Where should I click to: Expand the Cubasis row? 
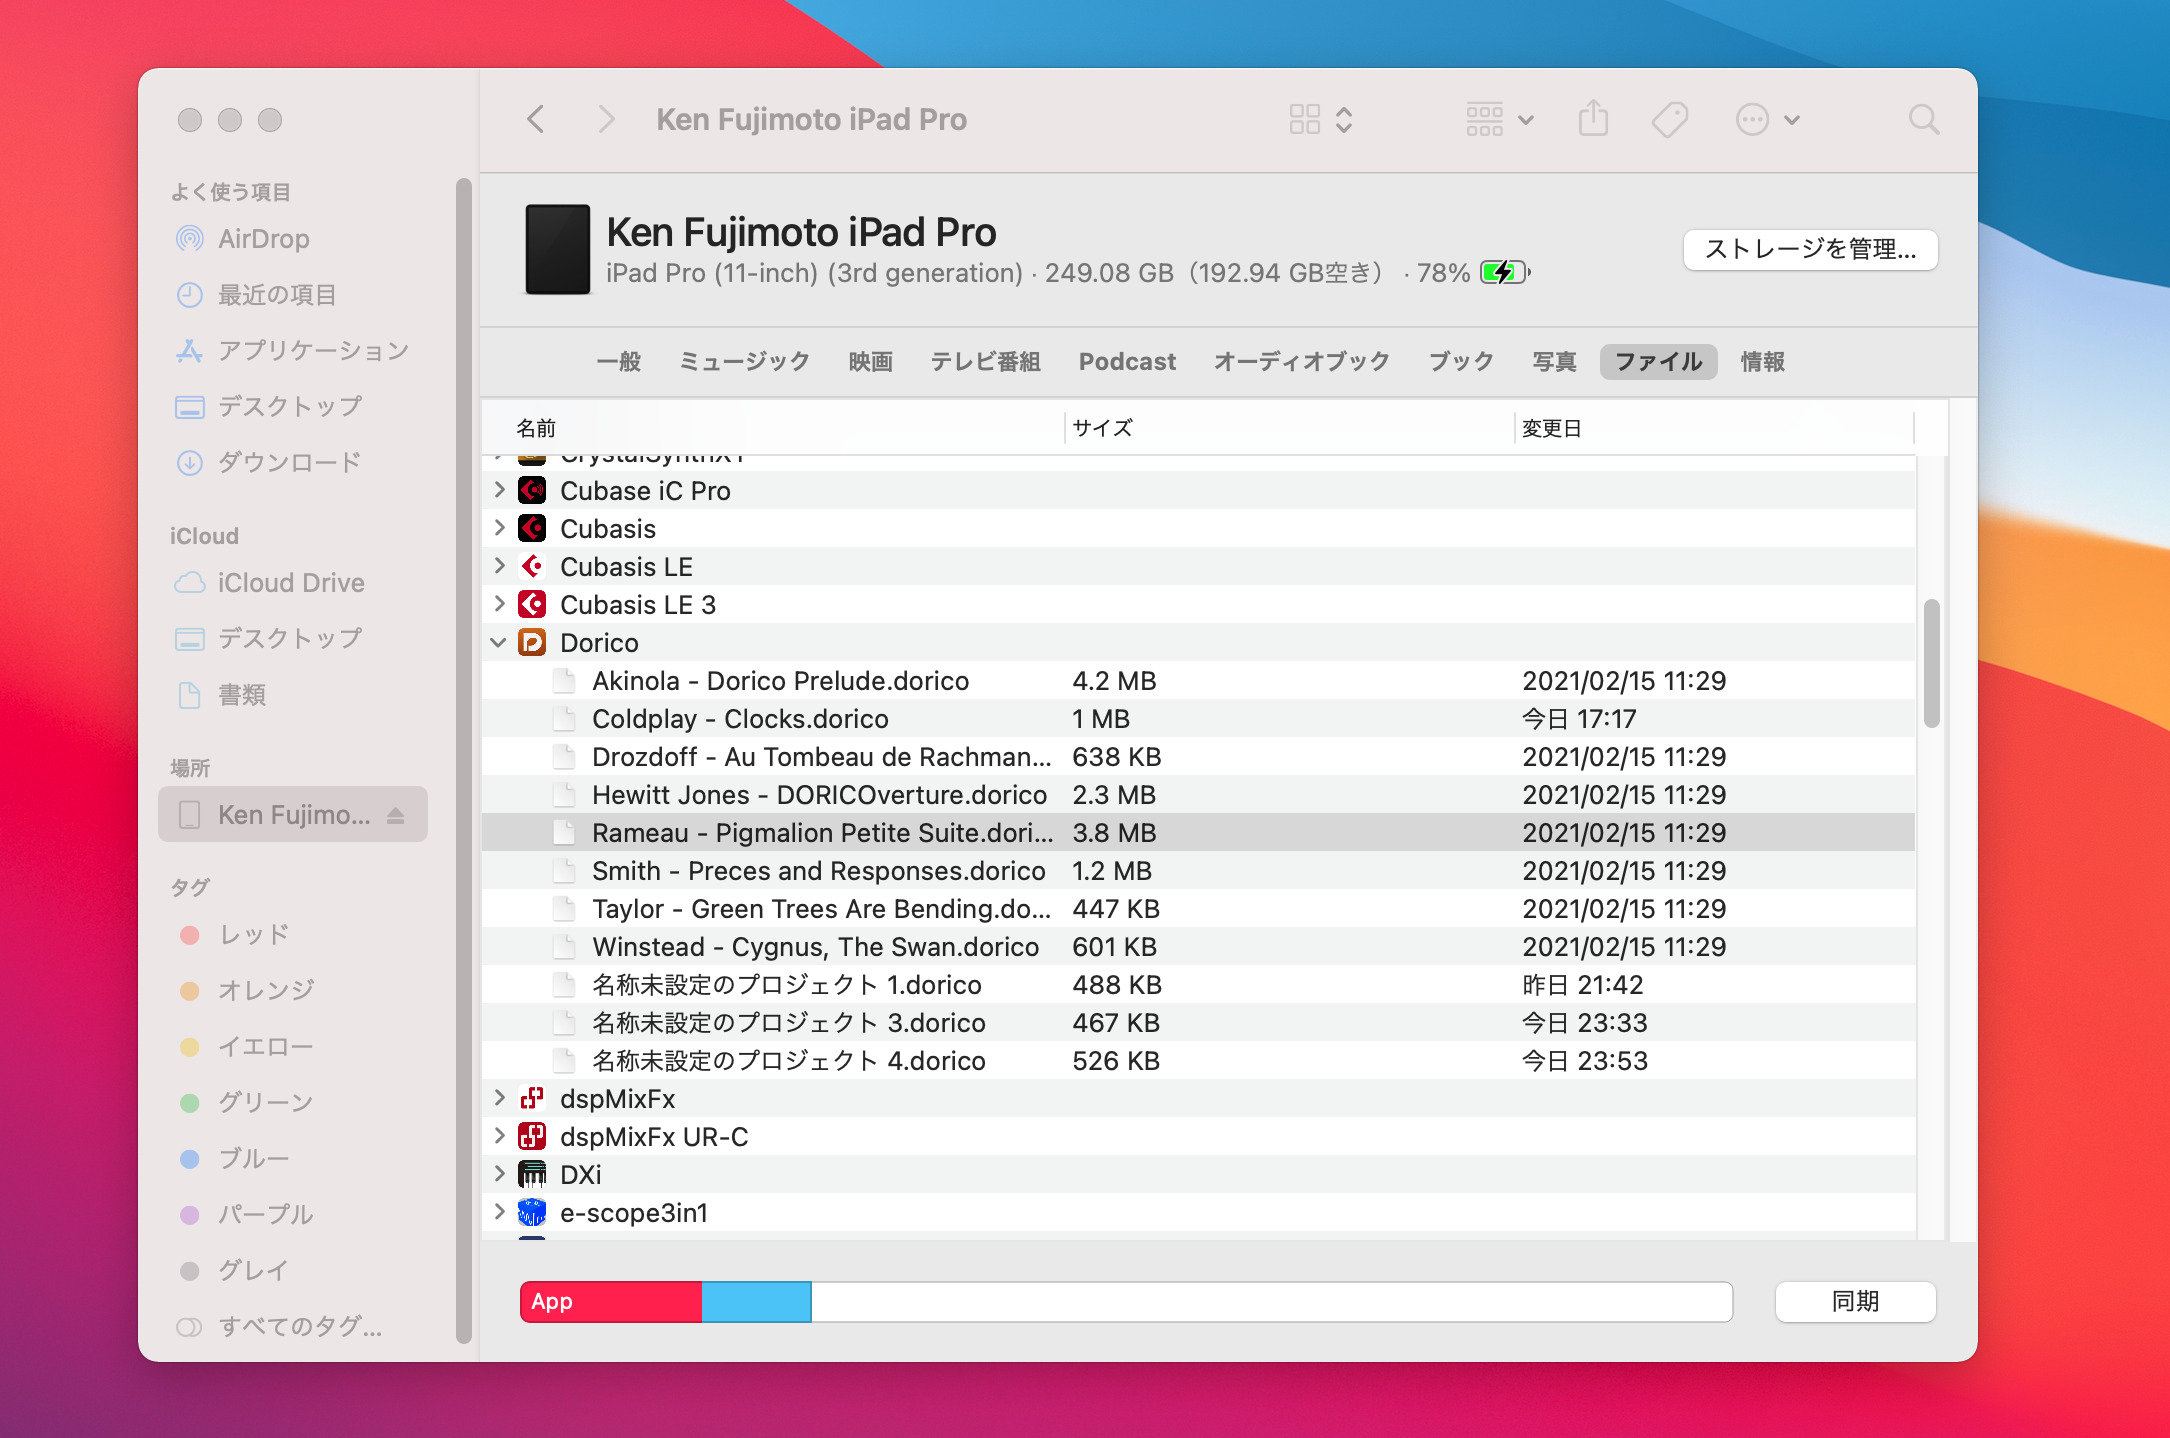(x=499, y=528)
